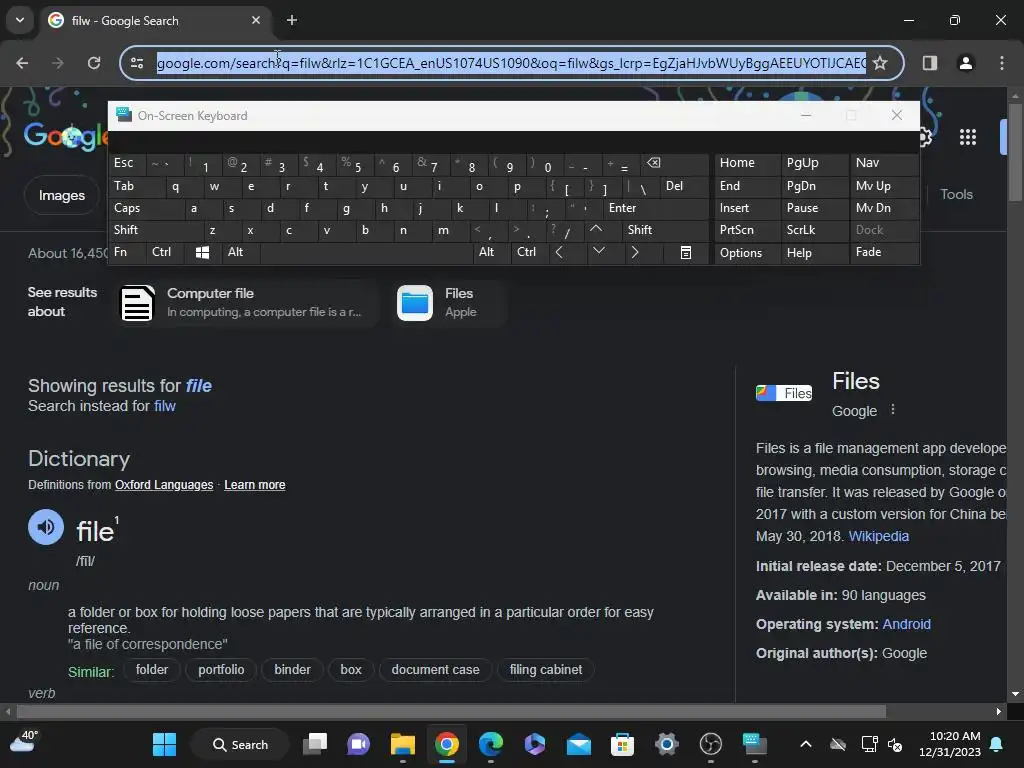The height and width of the screenshot is (768, 1024).
Task: Click the Files app logo thumbnail
Action: [x=784, y=393]
